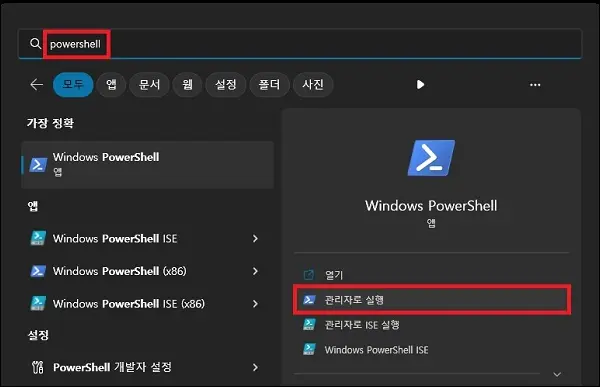Click the Windows PowerShell ISE result icon
This screenshot has height=387, width=600.
38,238
